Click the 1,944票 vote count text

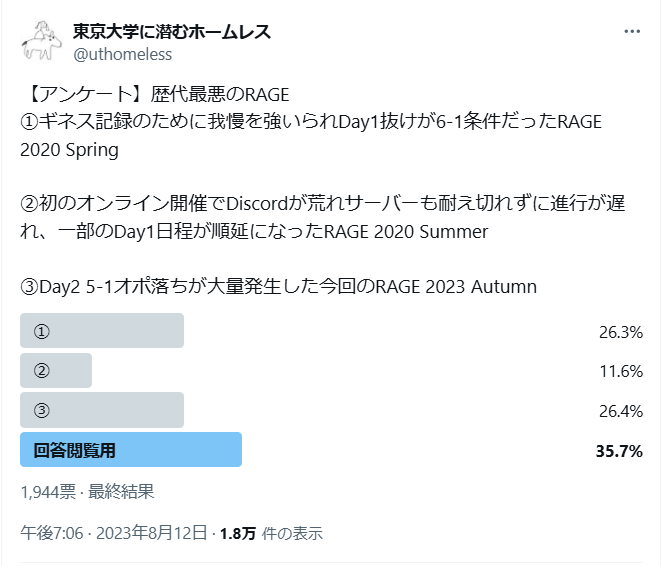coord(48,492)
